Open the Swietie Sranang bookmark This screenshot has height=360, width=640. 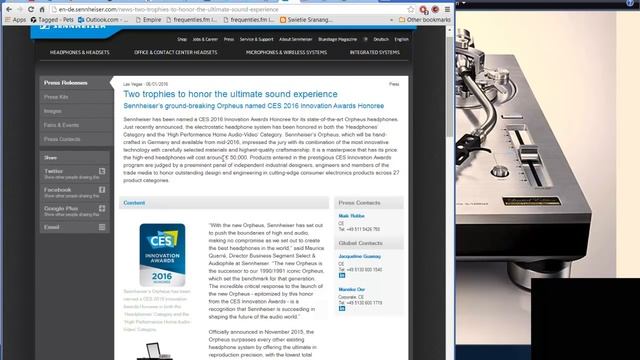pyautogui.click(x=306, y=20)
